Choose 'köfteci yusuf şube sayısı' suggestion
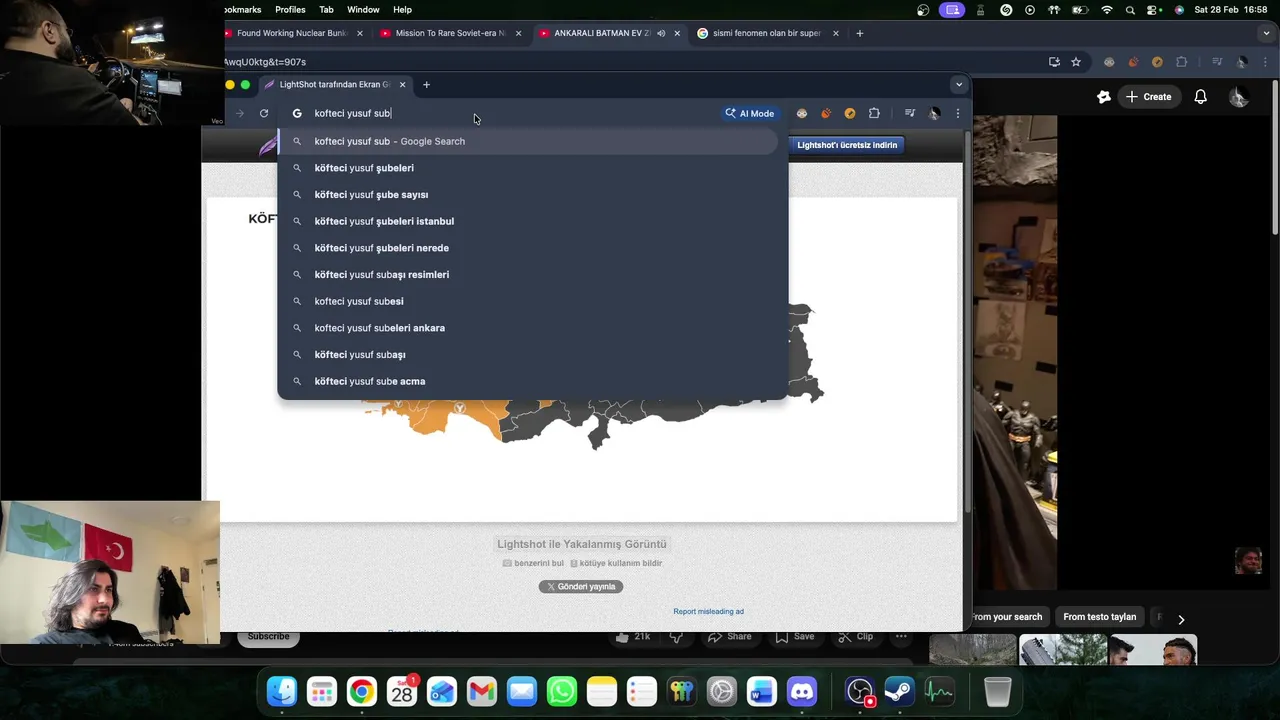 (532, 195)
